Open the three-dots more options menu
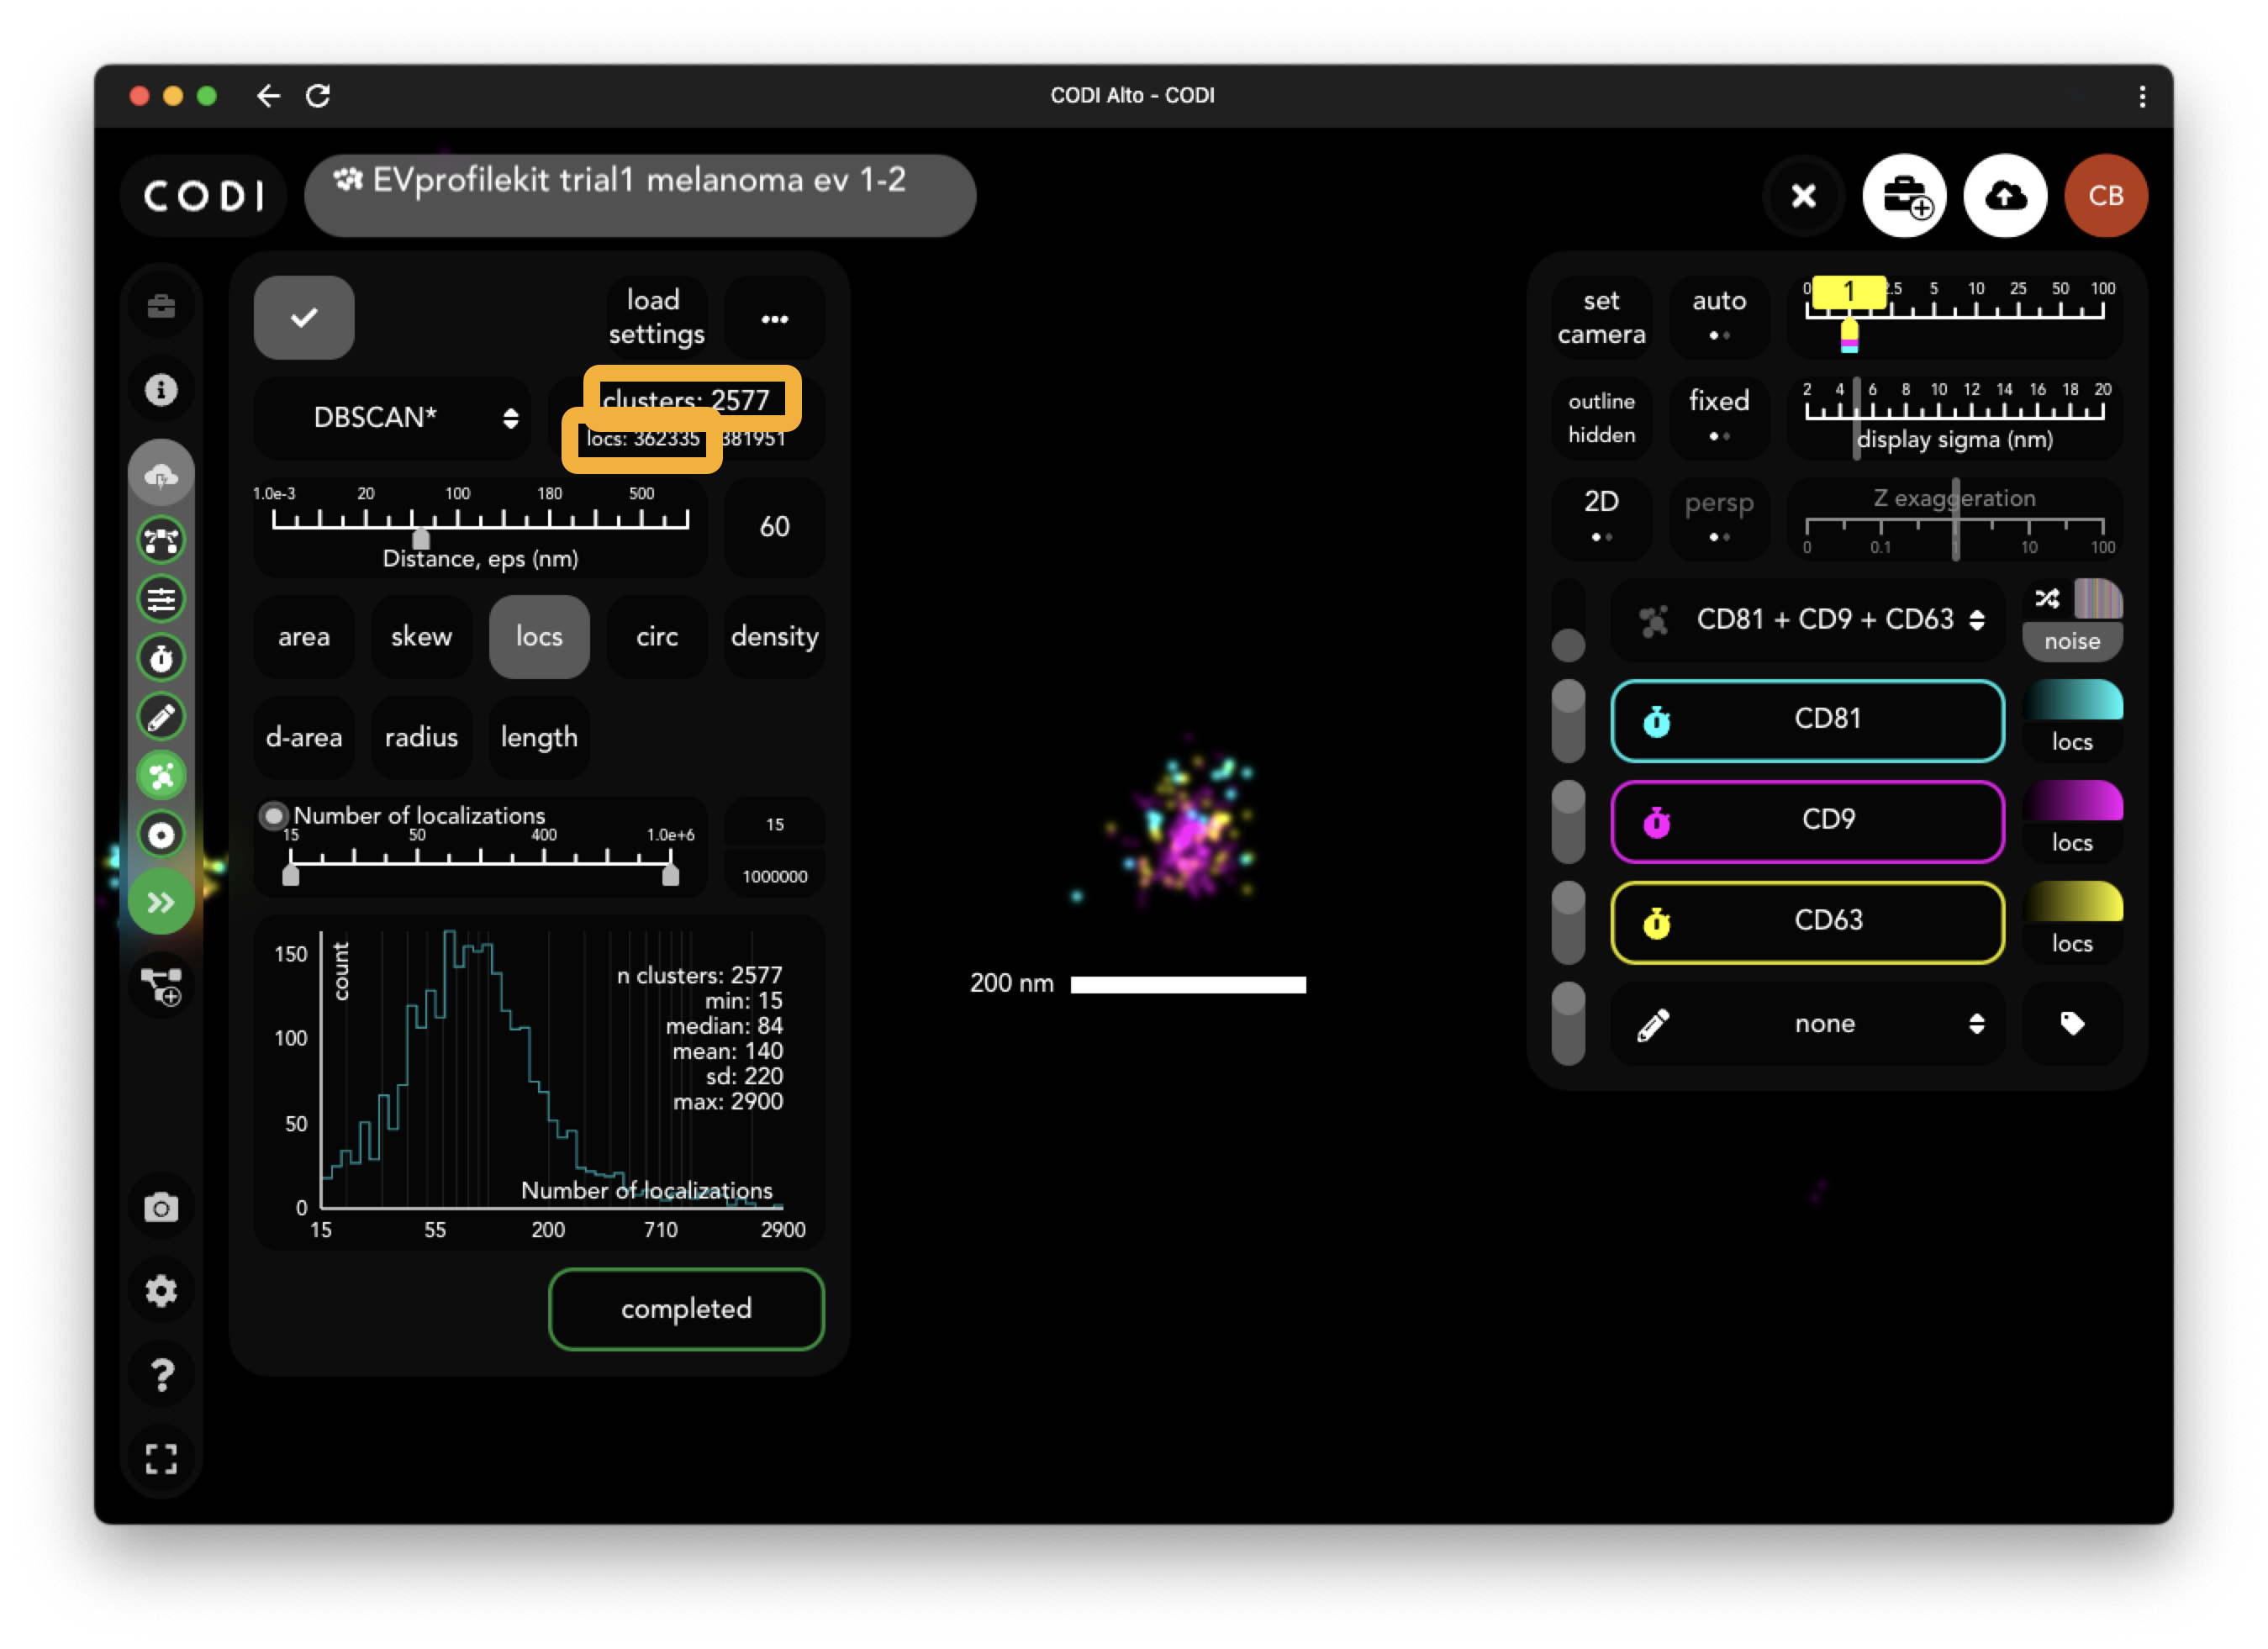 pos(775,318)
